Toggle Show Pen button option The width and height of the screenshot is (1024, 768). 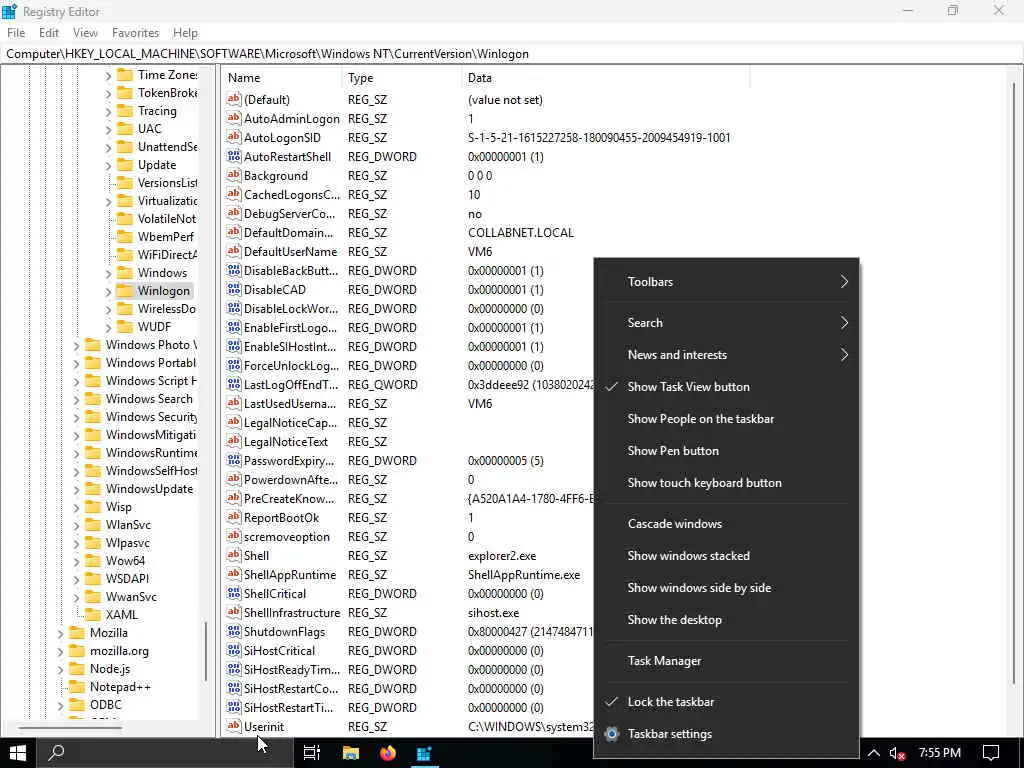pyautogui.click(x=726, y=451)
